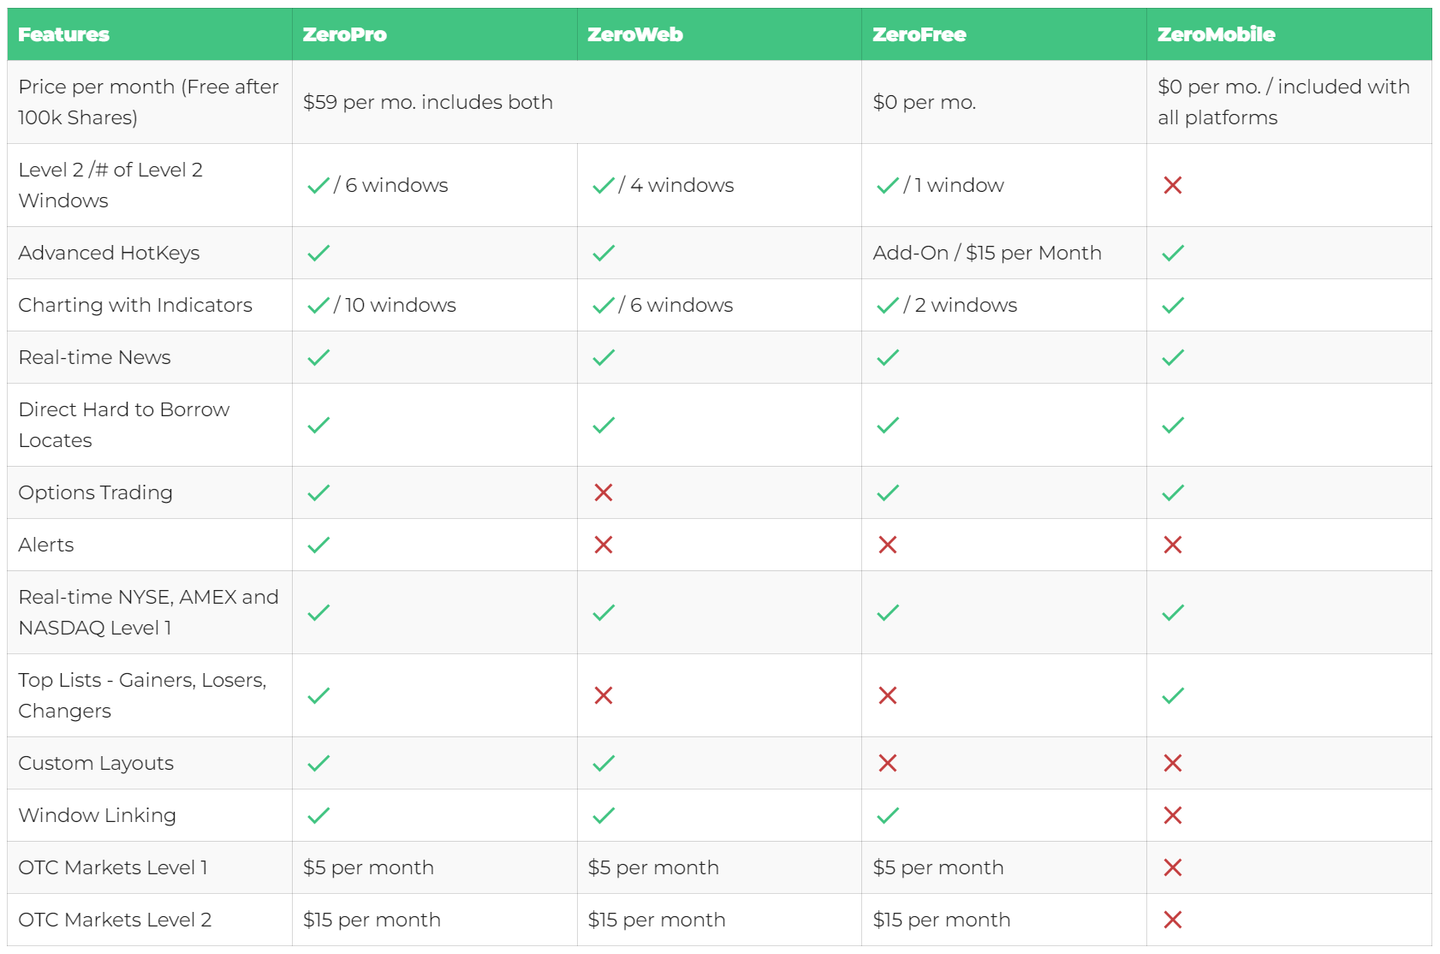
Task: Click ZeroWeb's red X for Top Lists row
Action: 603,695
